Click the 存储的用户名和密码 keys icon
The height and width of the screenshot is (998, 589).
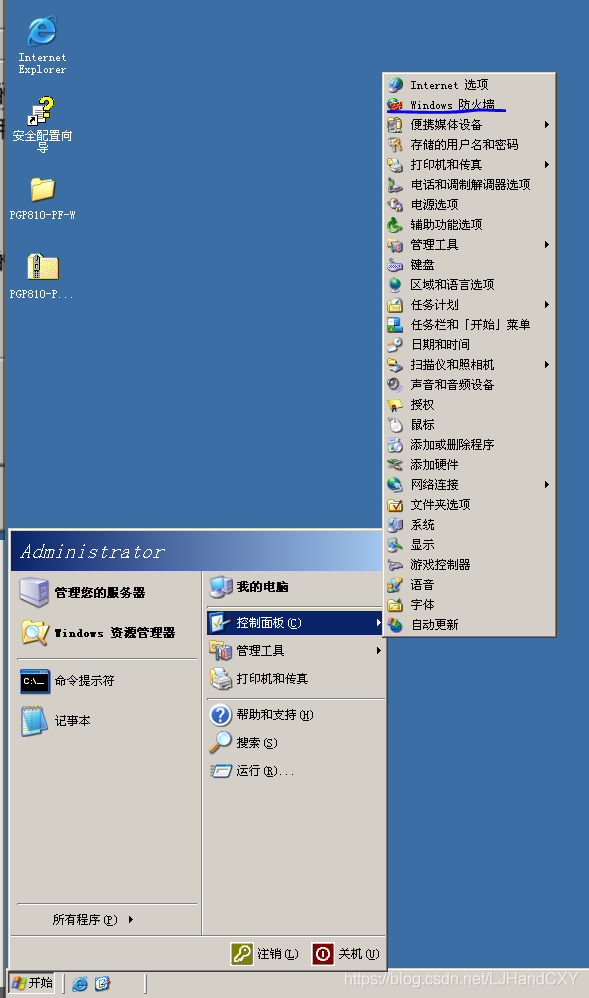[395, 144]
